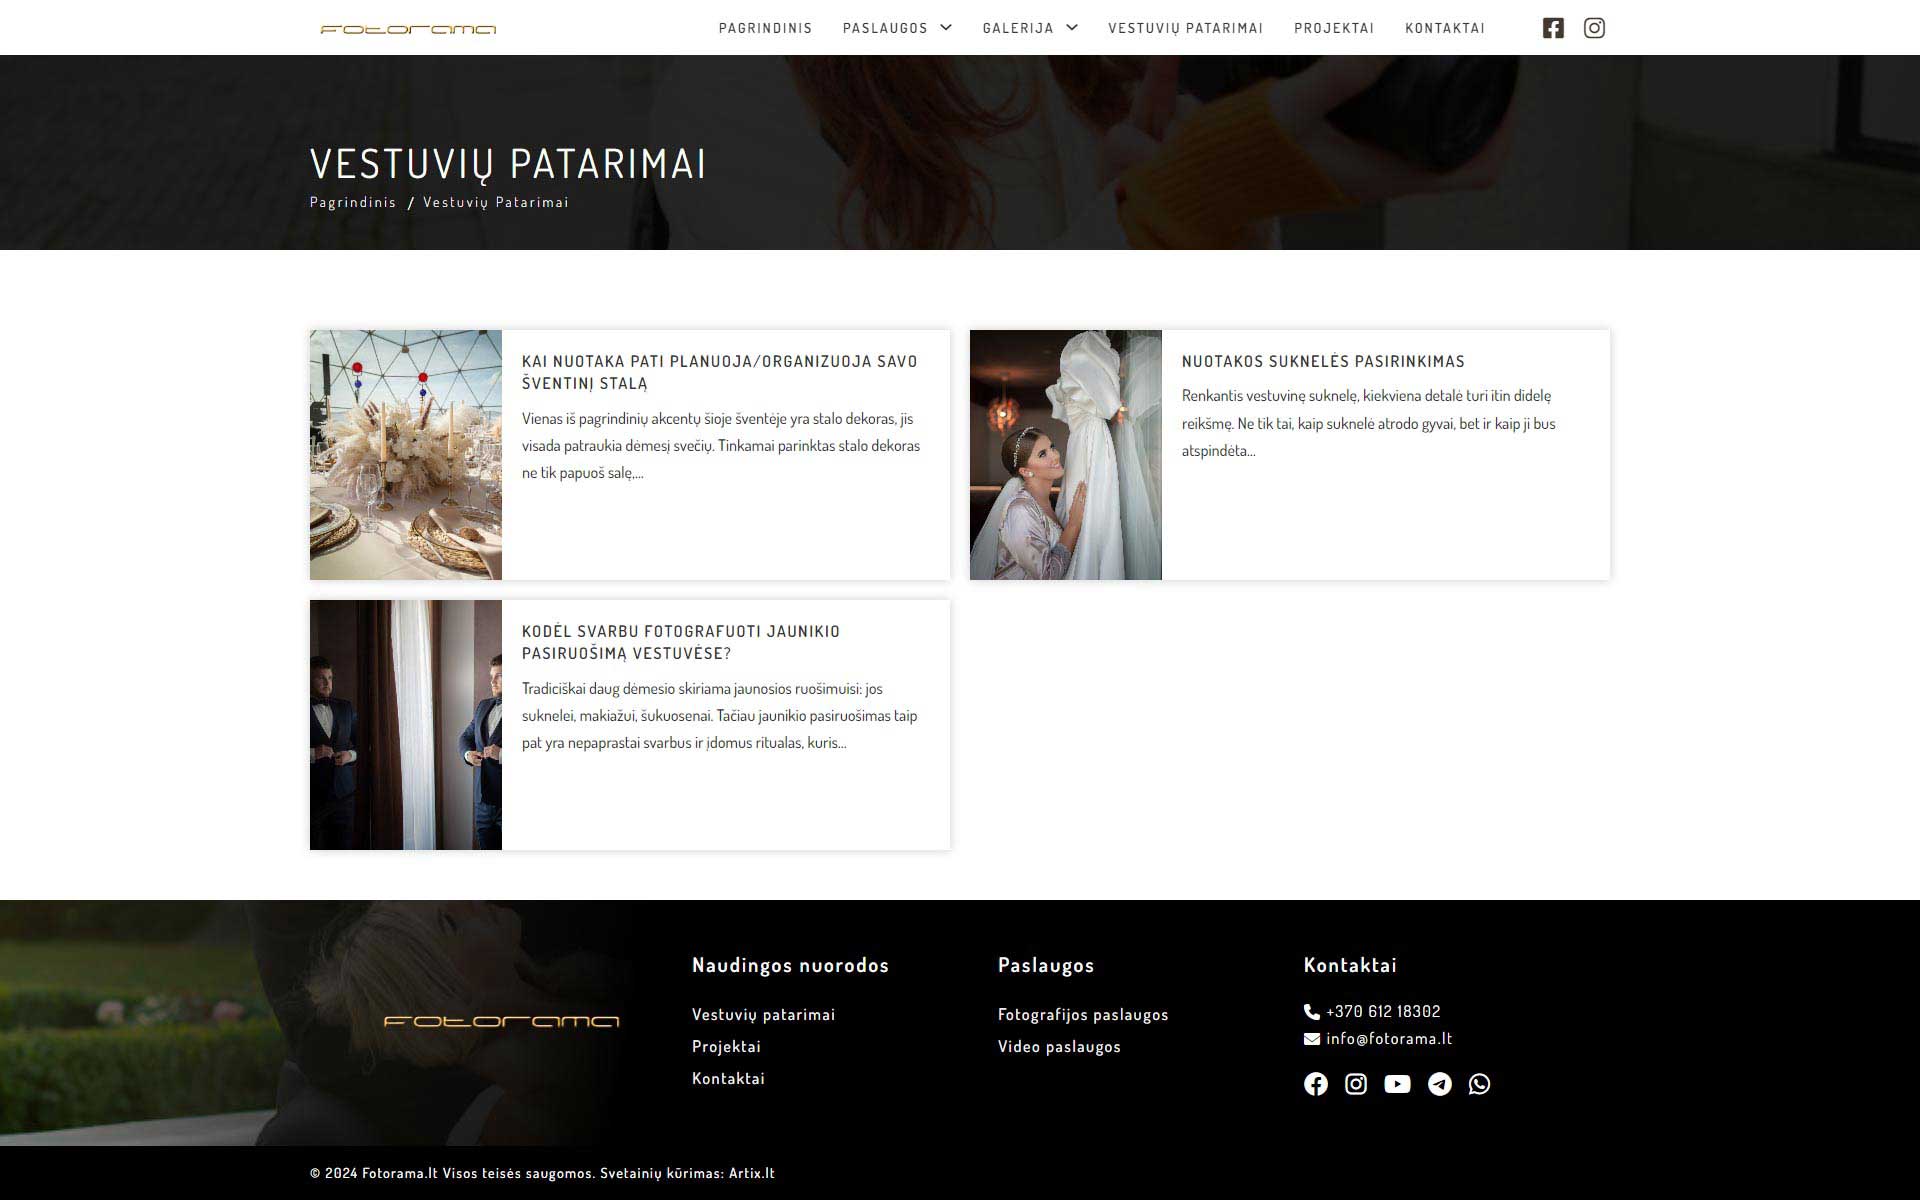Expand the Paslaugos menu chevron

[946, 28]
